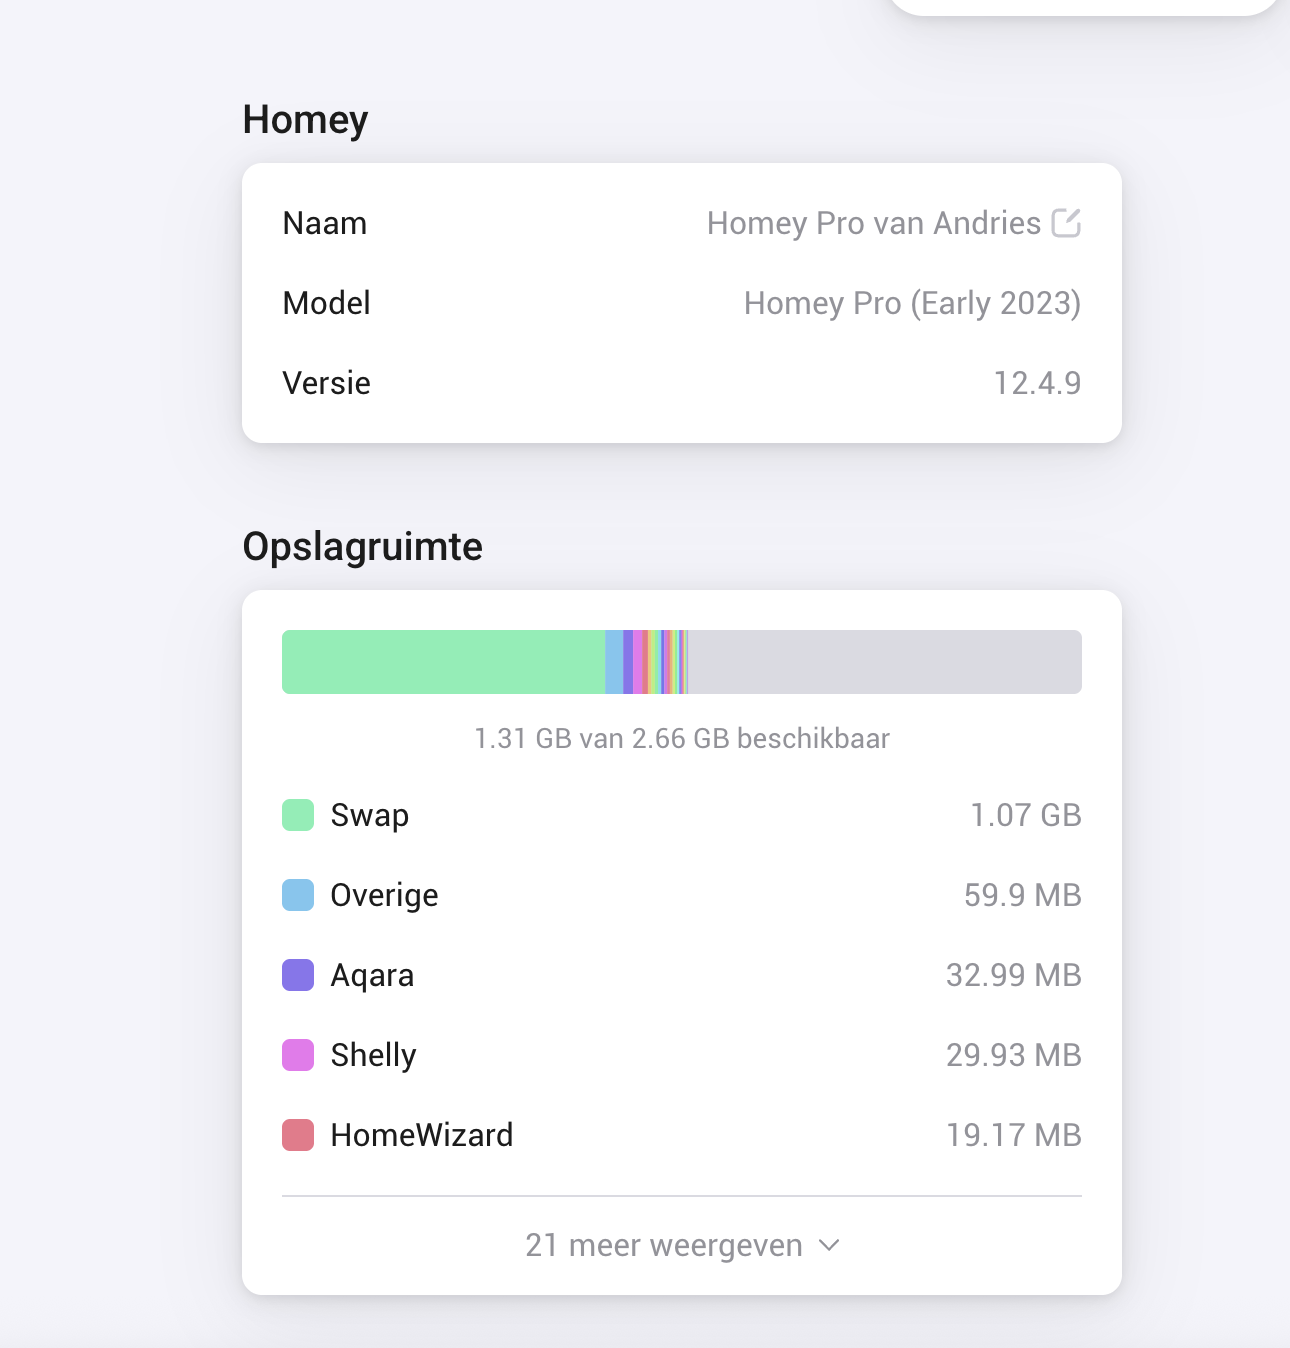
Task: Click the purple Aqara color swatch
Action: point(298,975)
